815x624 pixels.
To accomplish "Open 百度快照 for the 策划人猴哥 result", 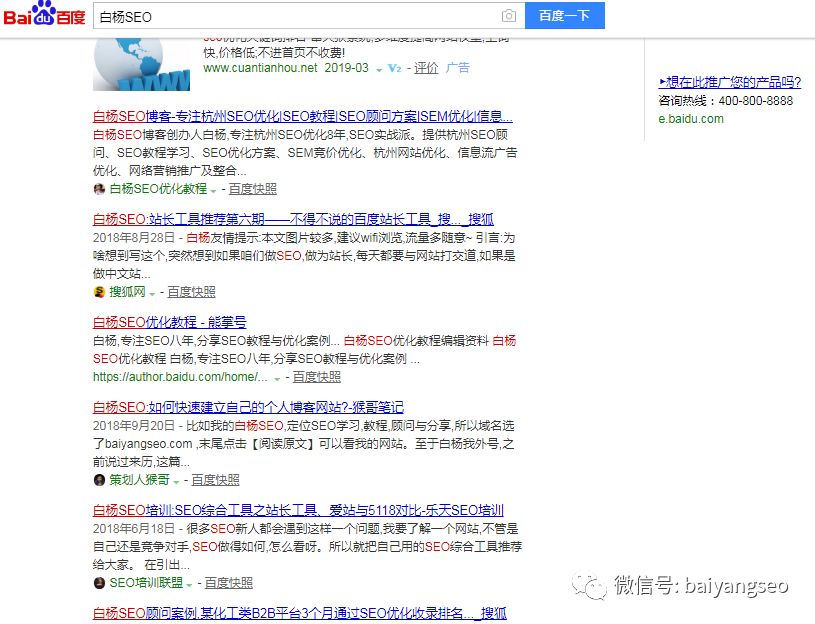I will [215, 480].
